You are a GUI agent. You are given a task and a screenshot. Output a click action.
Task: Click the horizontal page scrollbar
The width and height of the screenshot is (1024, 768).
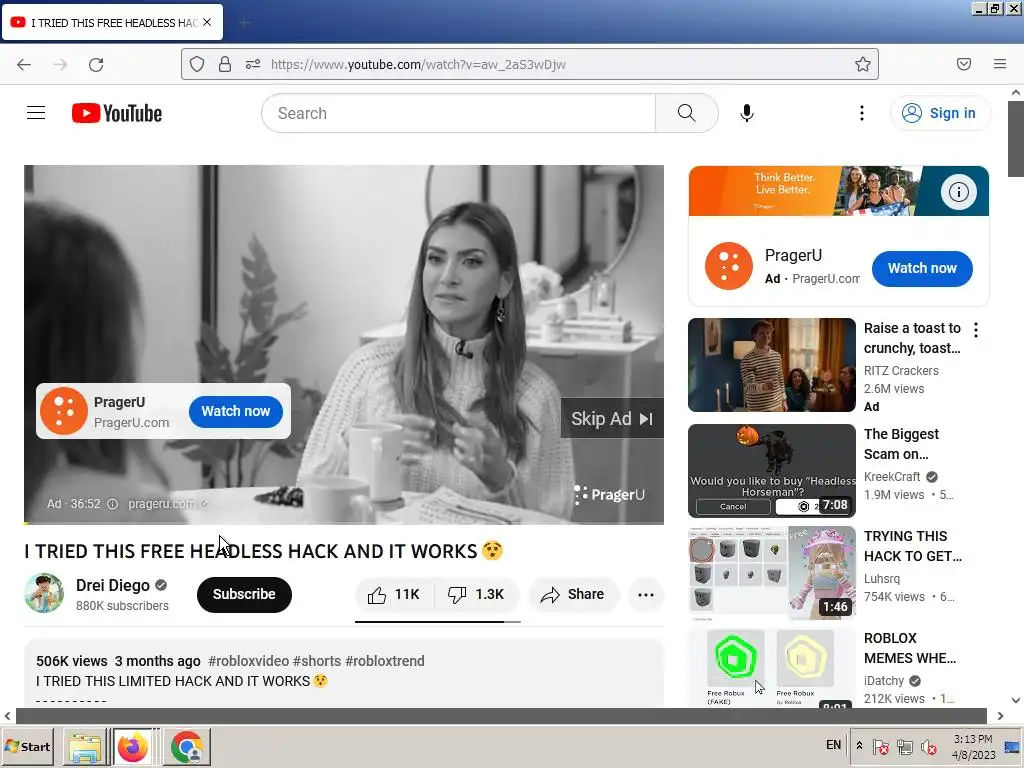click(x=502, y=716)
